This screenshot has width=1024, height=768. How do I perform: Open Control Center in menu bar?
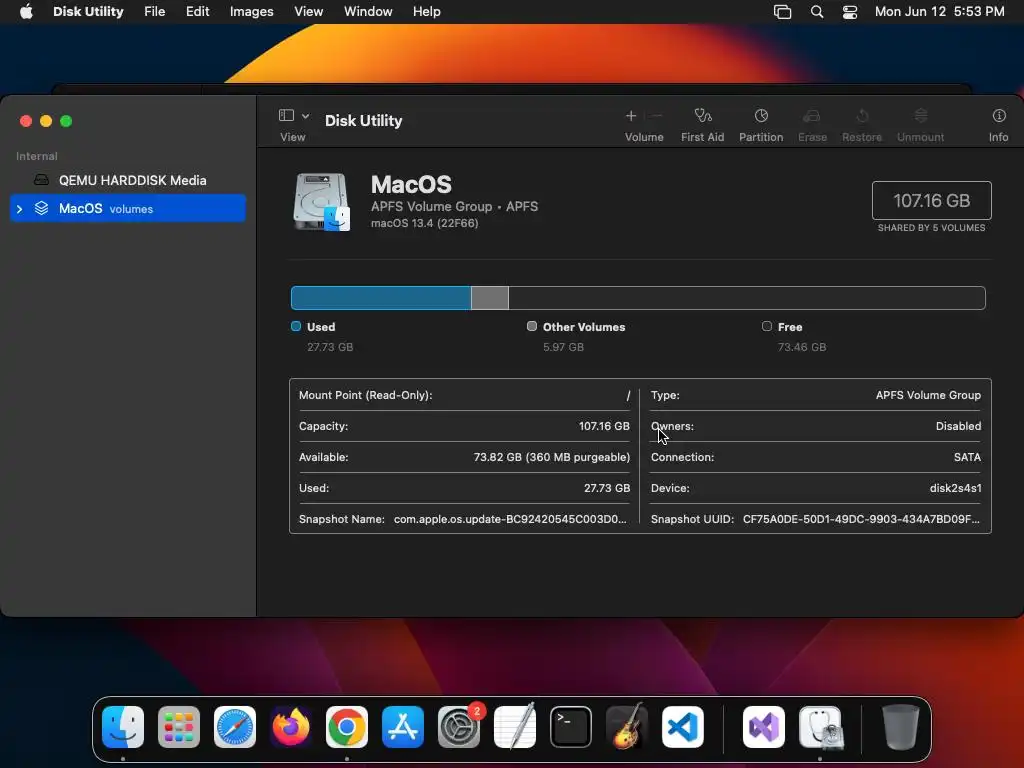pos(850,12)
